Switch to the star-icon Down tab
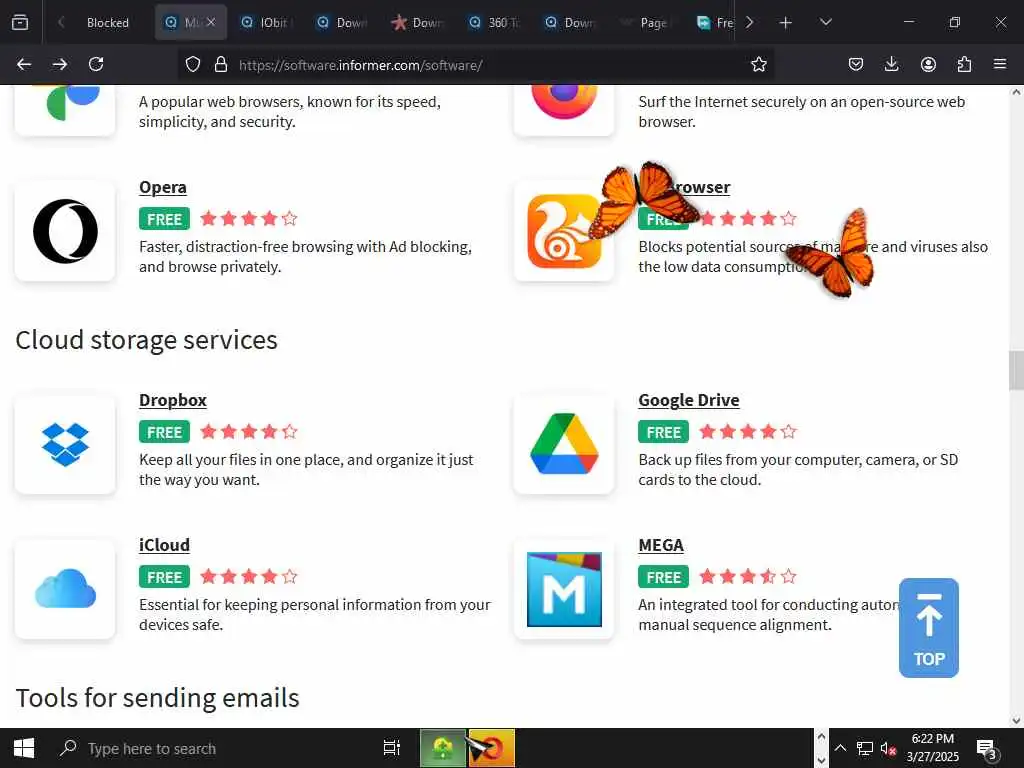Screen dimensions: 1024x768 click(x=417, y=23)
